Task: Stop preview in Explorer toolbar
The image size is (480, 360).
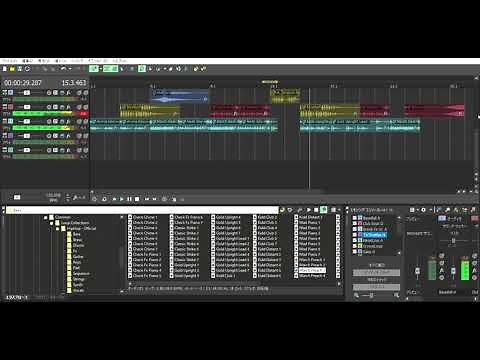Action: [316, 210]
